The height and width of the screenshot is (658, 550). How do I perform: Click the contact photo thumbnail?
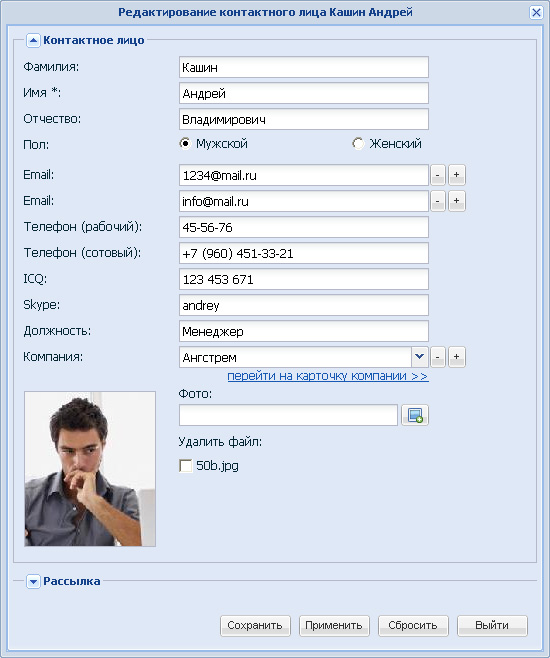(x=90, y=469)
